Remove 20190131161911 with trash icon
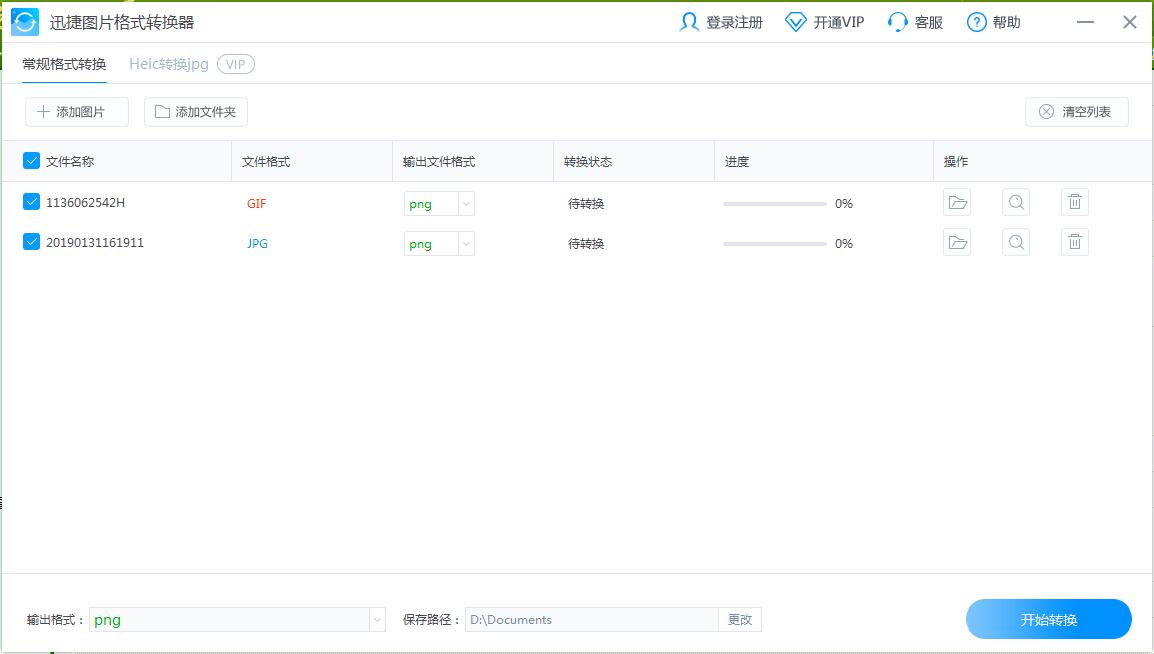Screen dimensions: 1154x654 (1075, 242)
